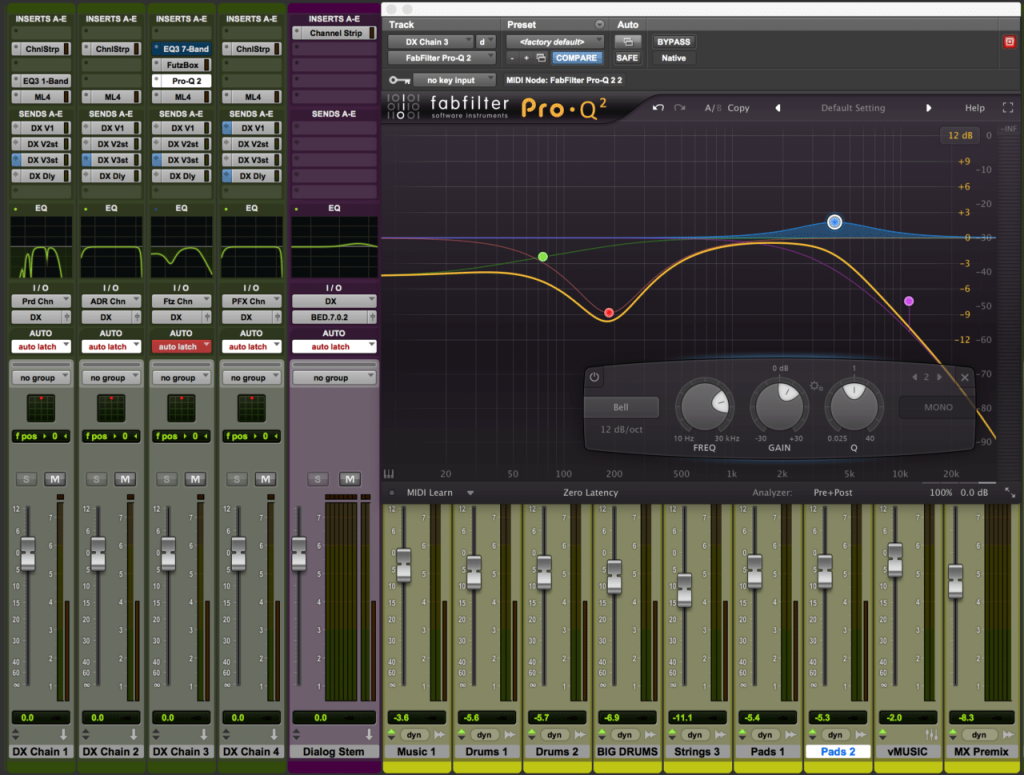The image size is (1024, 775).
Task: Click the preset minus button
Action: [x=512, y=58]
